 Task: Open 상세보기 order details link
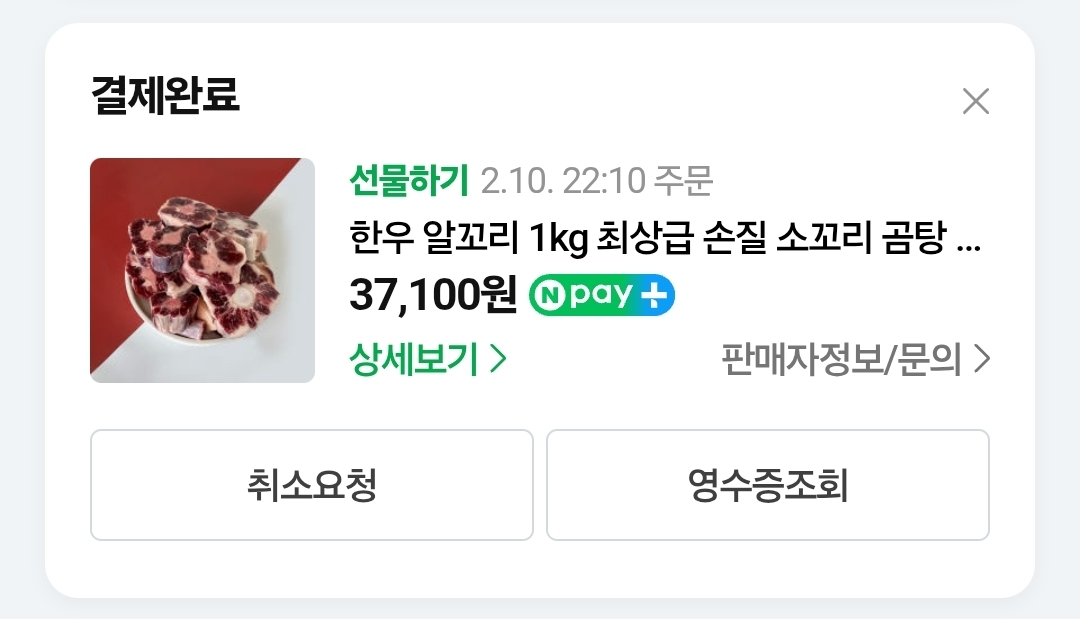point(428,358)
